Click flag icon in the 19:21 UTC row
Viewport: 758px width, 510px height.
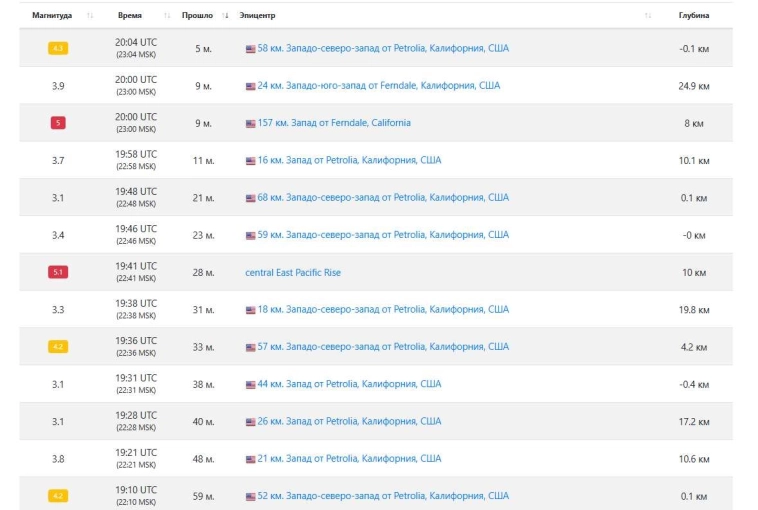[250, 459]
